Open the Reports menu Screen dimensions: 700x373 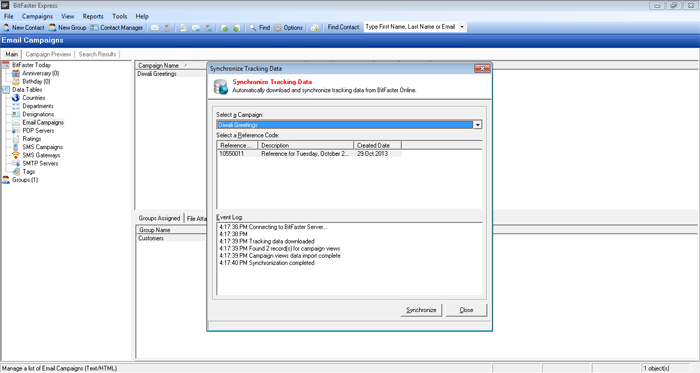(x=93, y=17)
